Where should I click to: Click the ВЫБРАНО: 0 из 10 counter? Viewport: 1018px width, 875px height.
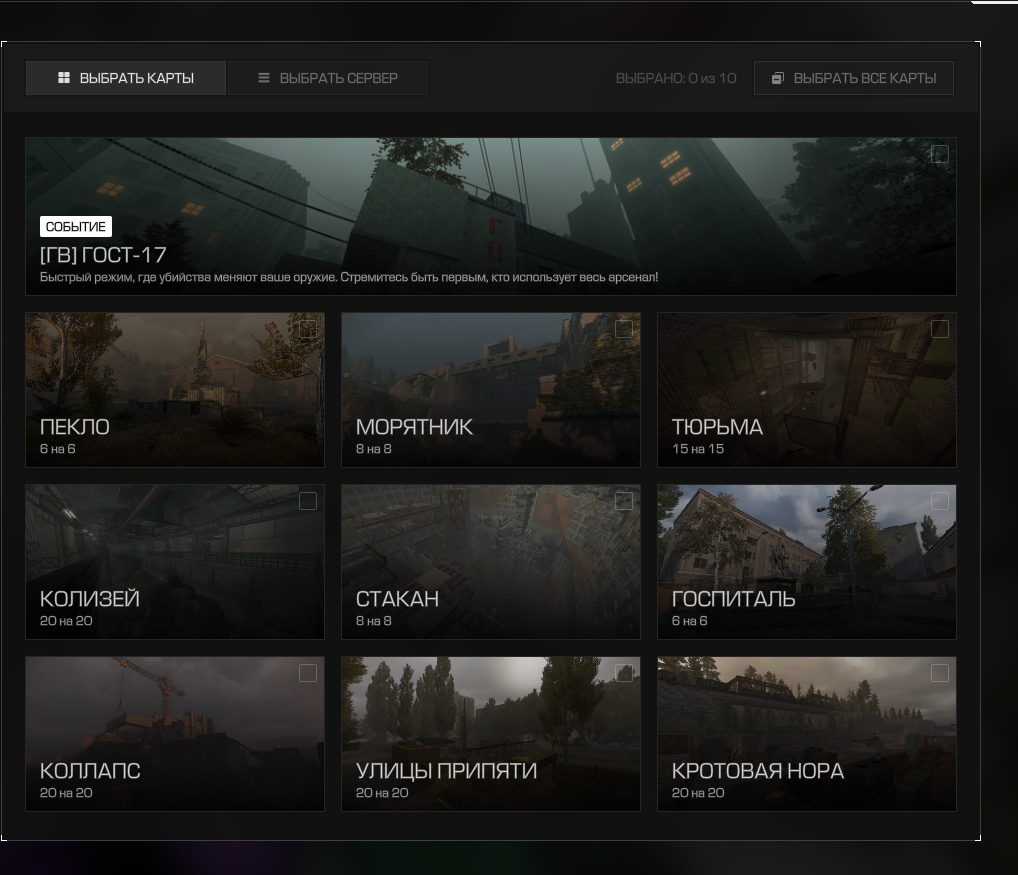[676, 79]
